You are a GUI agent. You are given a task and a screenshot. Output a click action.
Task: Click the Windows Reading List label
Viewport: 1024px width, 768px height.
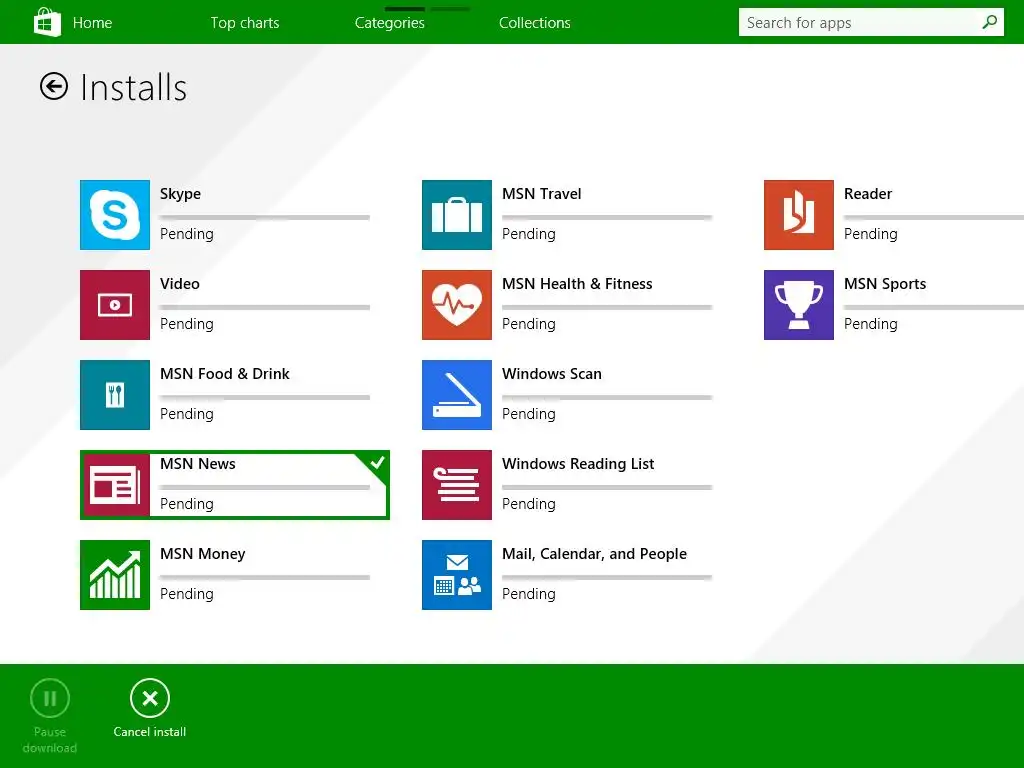tap(578, 464)
